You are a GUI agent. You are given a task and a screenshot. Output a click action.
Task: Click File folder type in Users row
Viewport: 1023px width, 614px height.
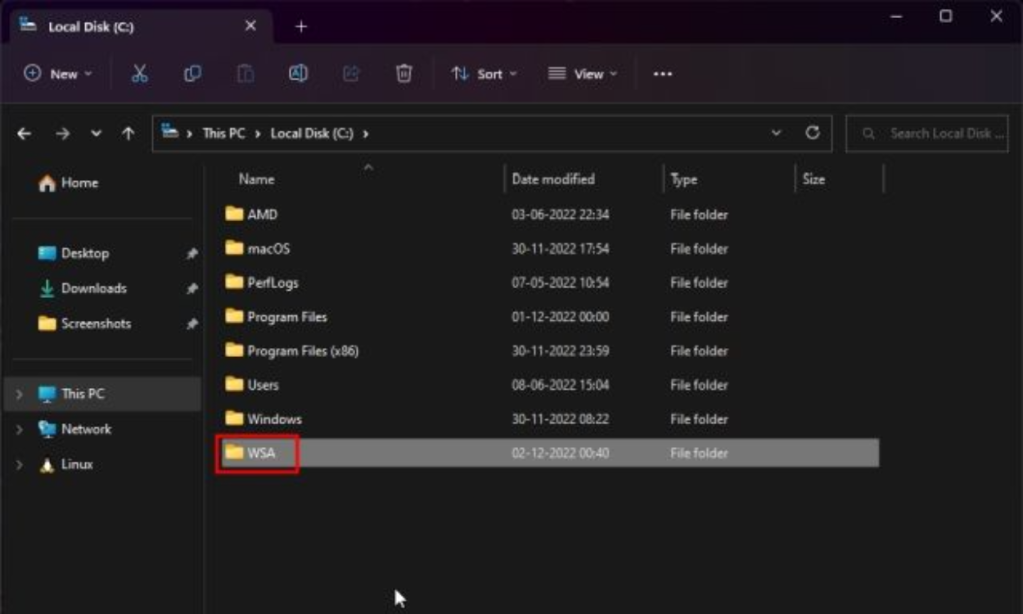coord(699,385)
